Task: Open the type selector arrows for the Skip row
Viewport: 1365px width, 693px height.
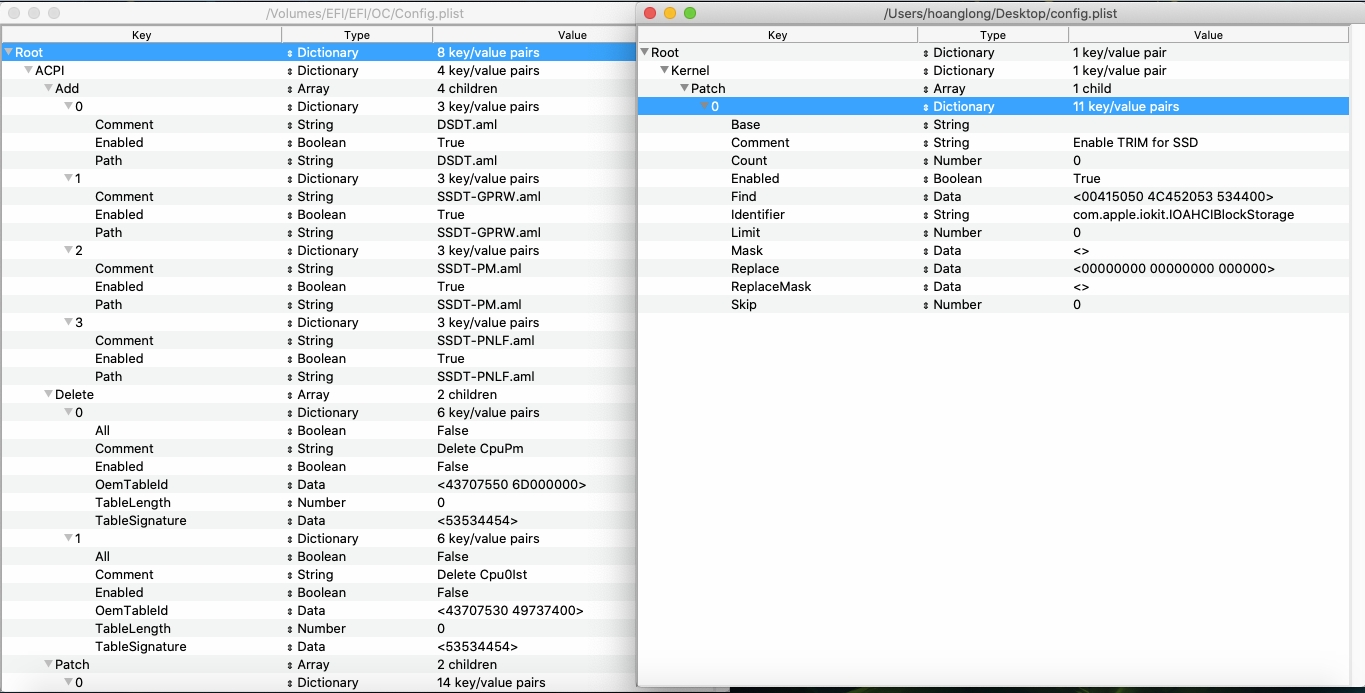Action: pyautogui.click(x=926, y=305)
